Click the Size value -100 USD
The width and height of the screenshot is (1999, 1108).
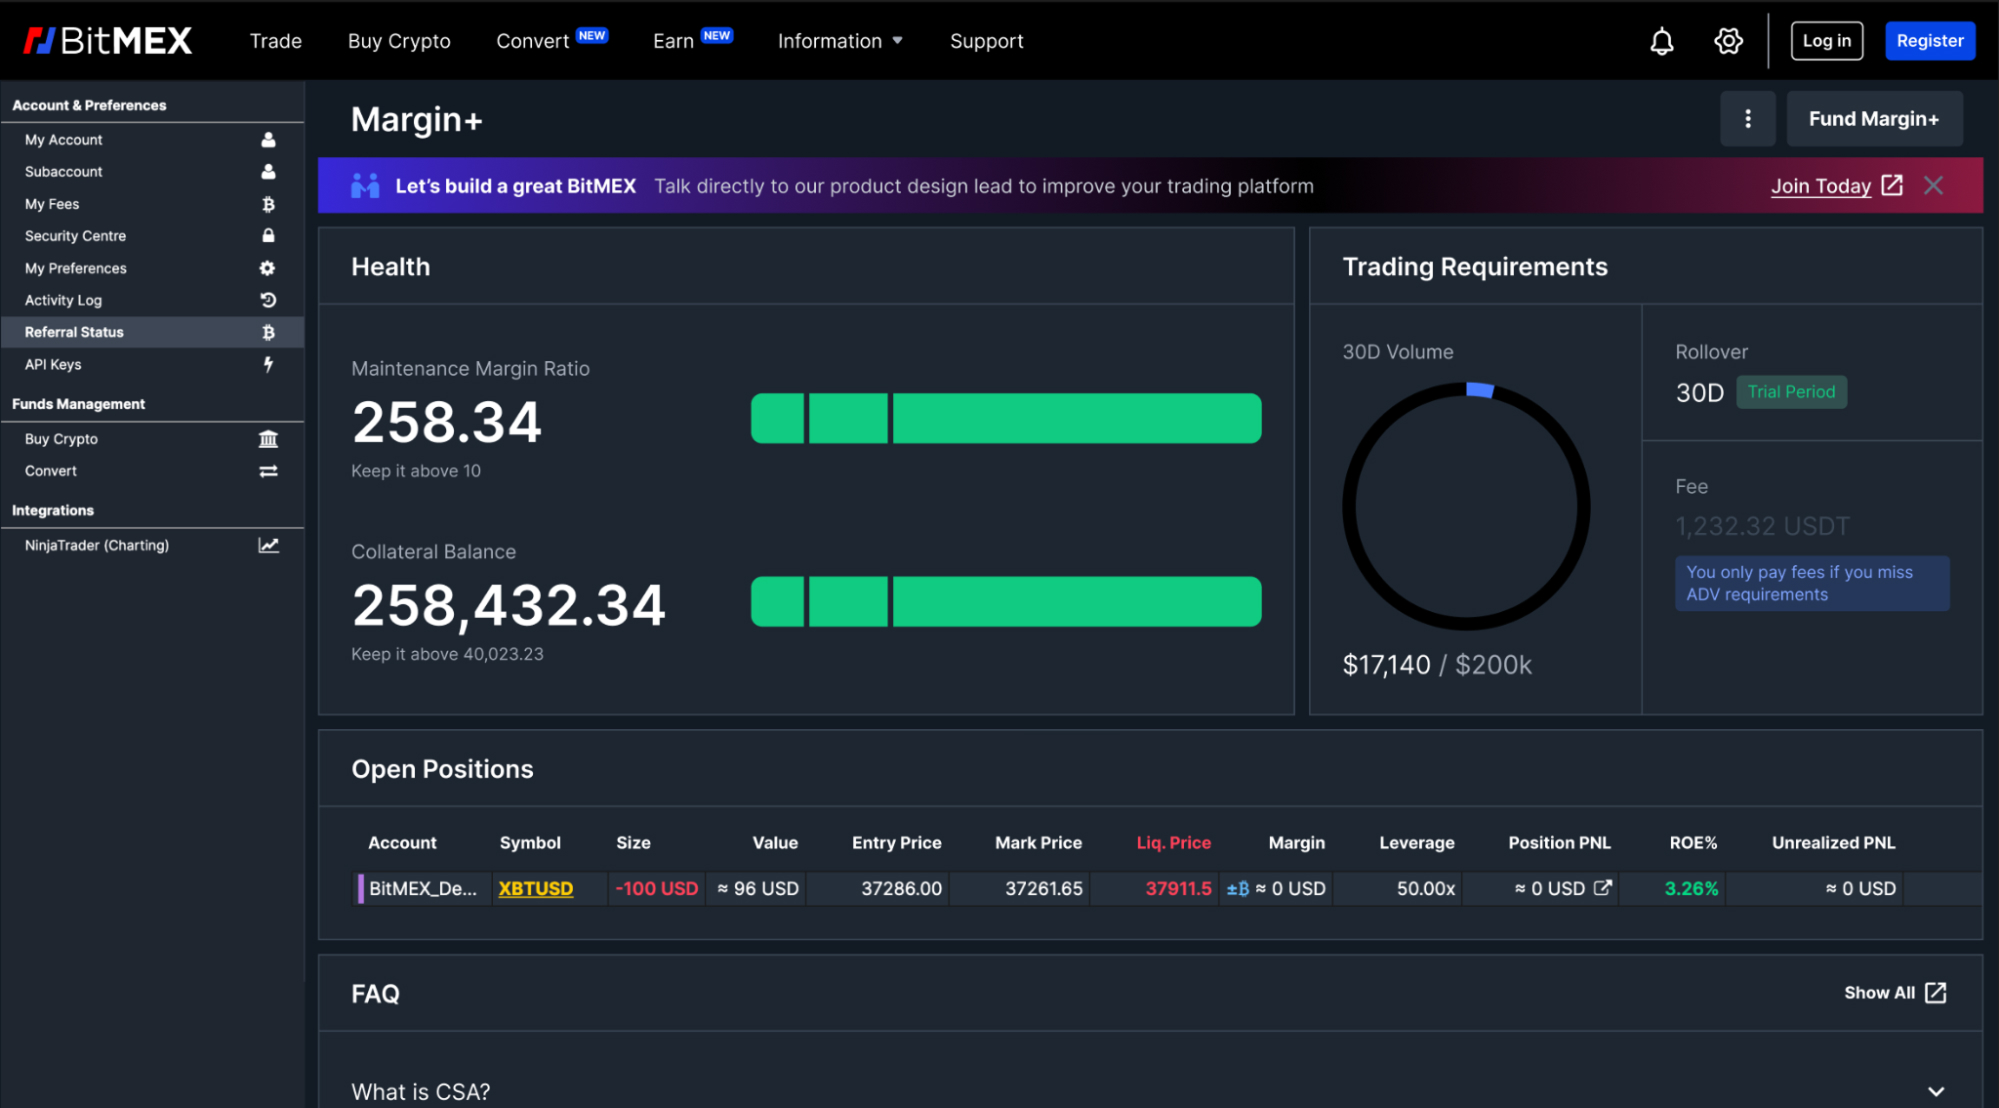(656, 888)
